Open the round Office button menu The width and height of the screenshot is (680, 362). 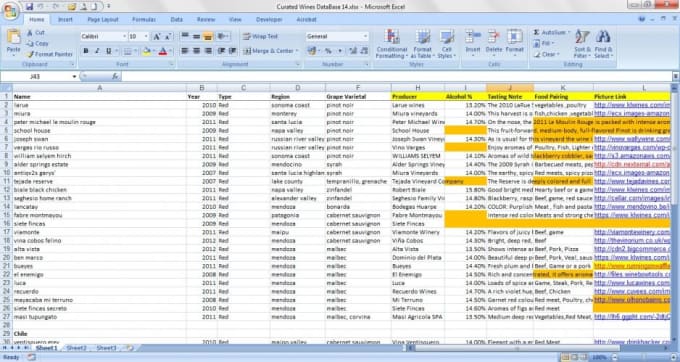tap(10, 10)
